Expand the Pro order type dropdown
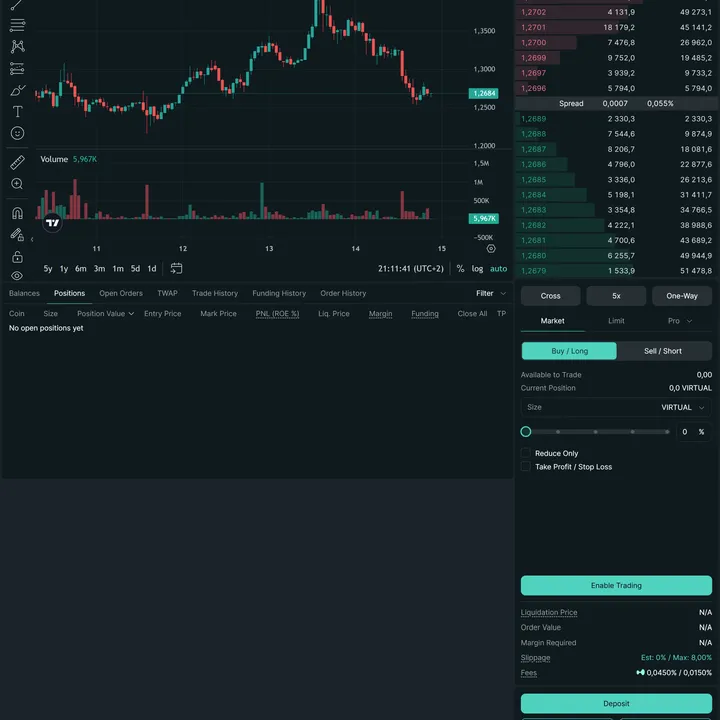720x720 pixels. (x=680, y=321)
